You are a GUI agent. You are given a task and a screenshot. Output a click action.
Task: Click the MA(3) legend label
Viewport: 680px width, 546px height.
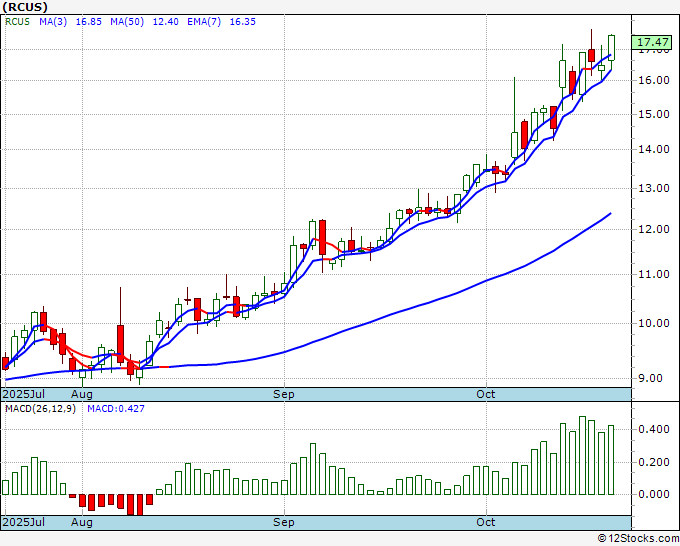pos(53,22)
